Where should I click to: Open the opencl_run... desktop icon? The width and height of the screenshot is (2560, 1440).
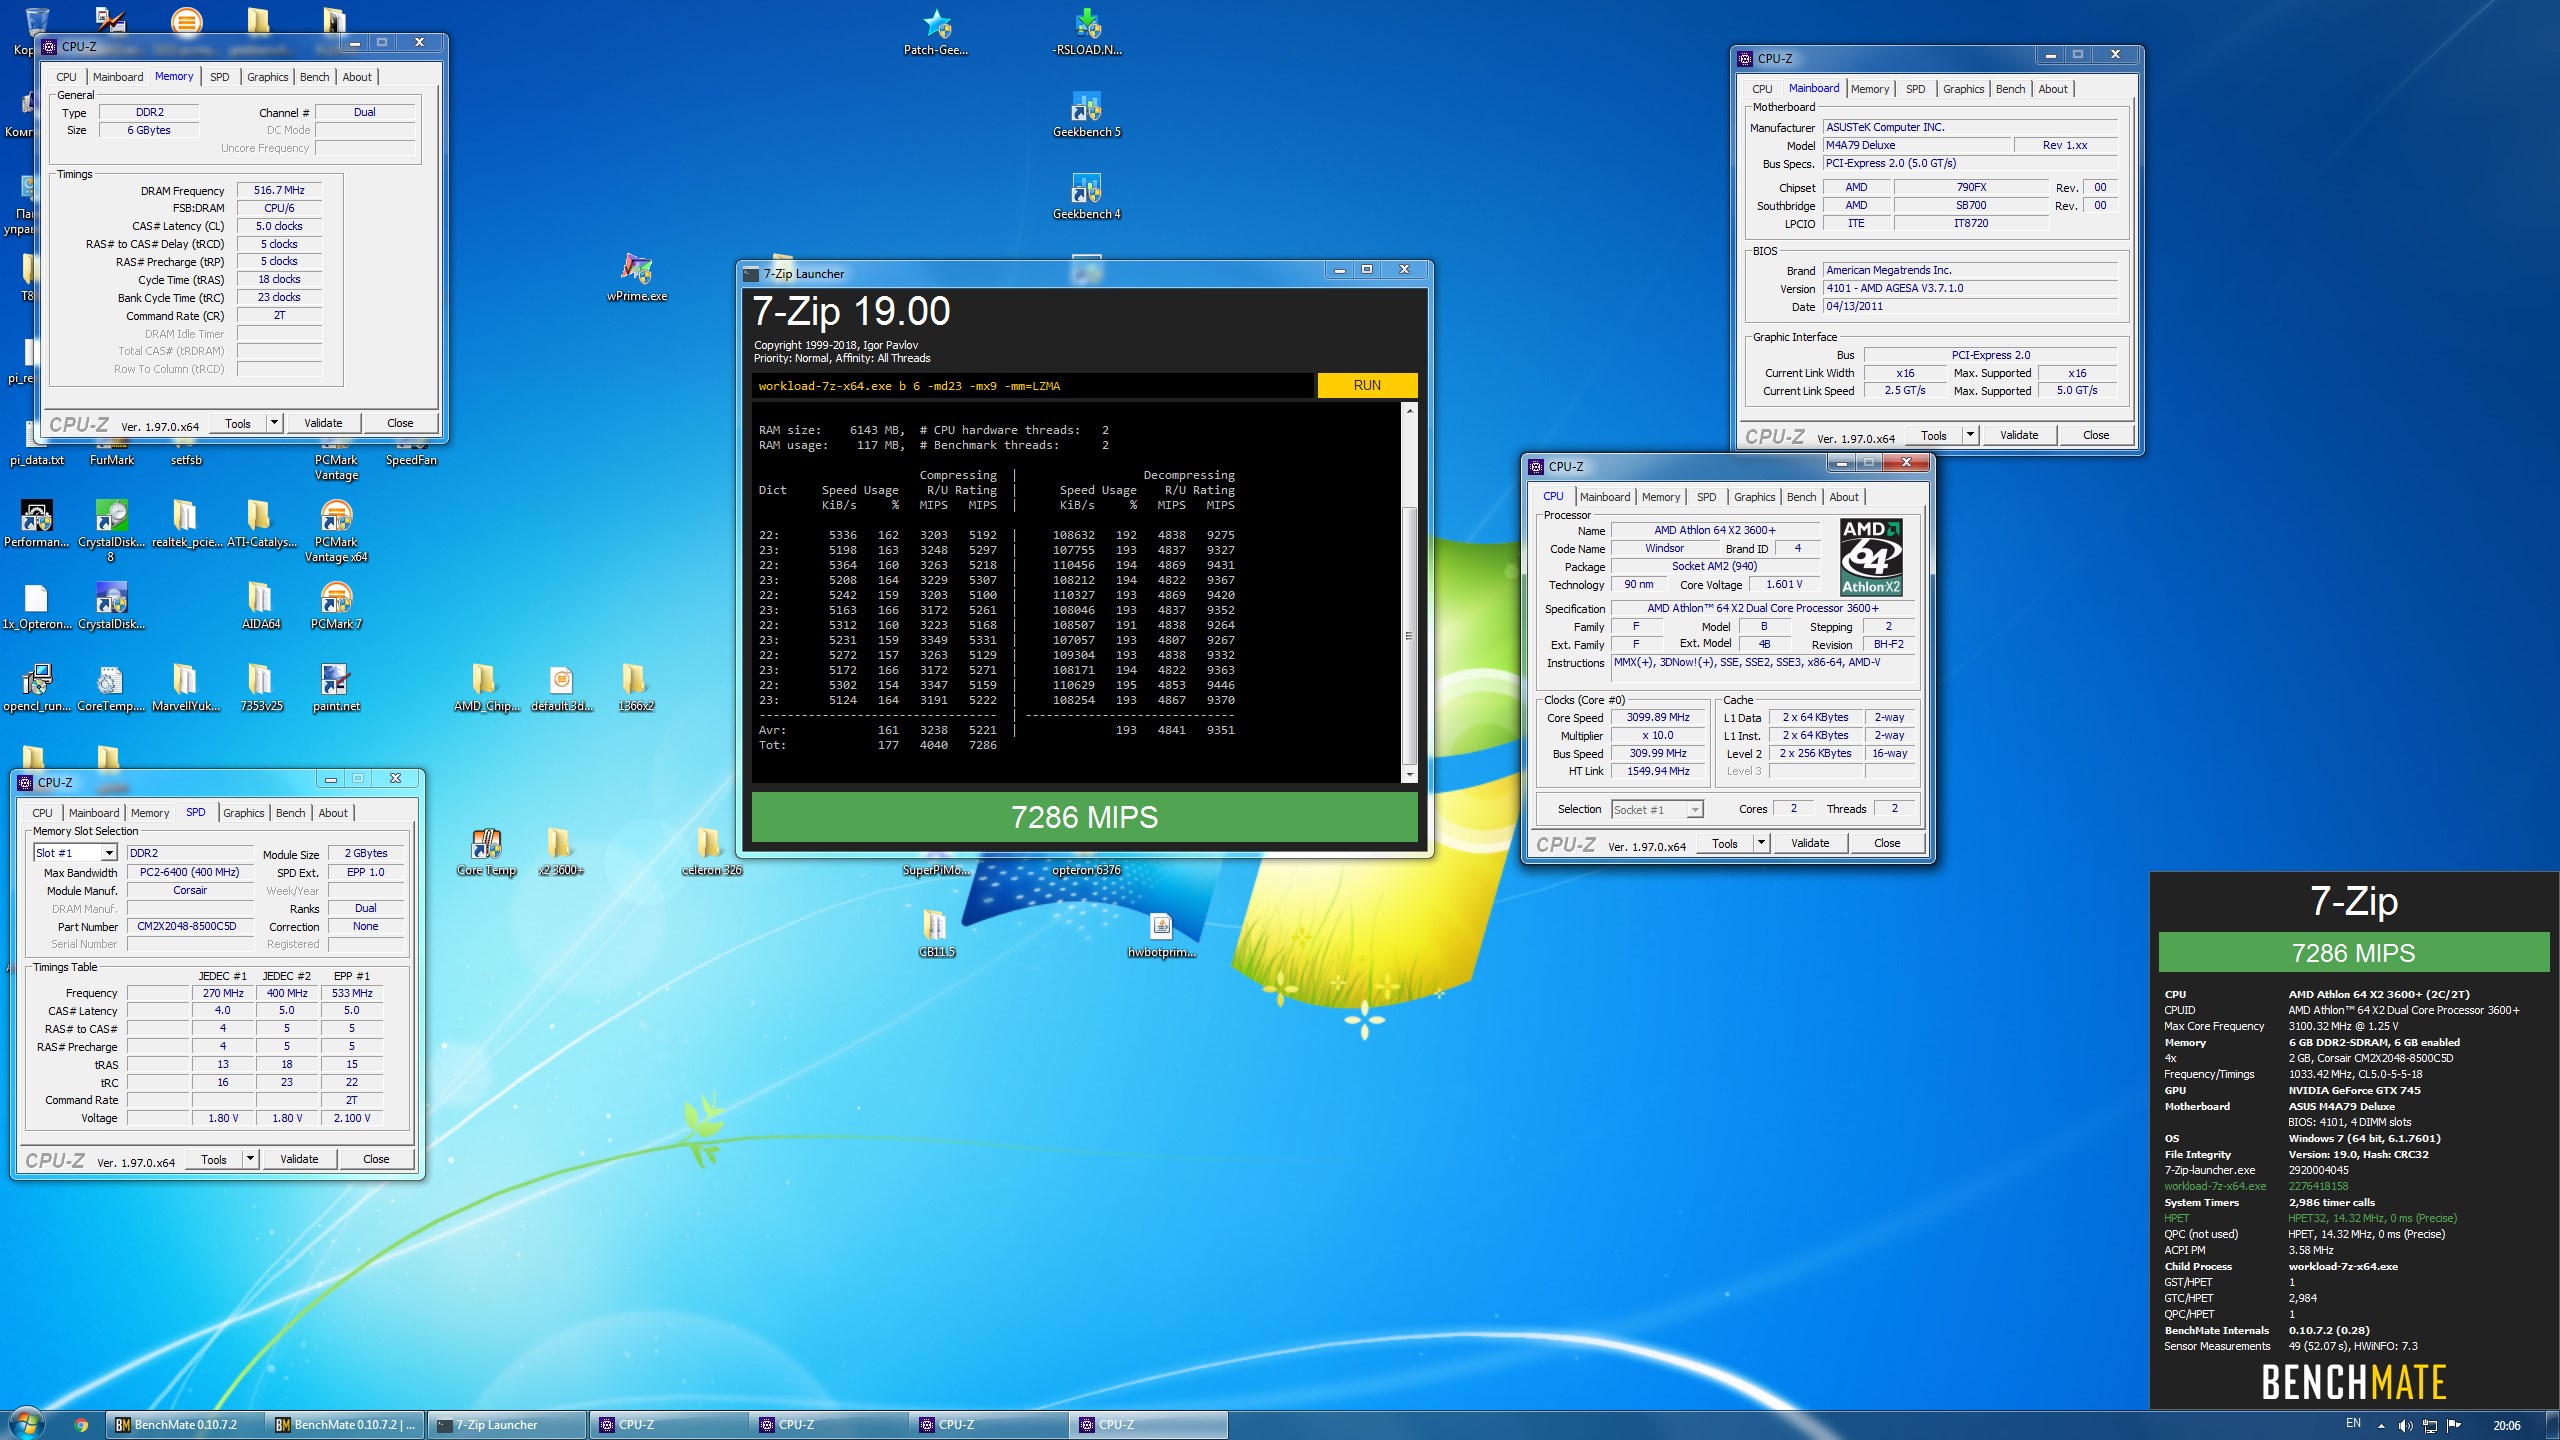pos(37,688)
